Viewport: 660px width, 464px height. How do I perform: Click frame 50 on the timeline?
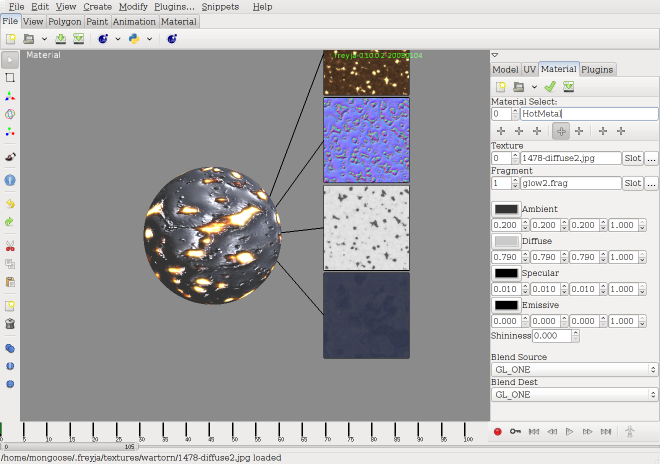pyautogui.click(x=233, y=432)
